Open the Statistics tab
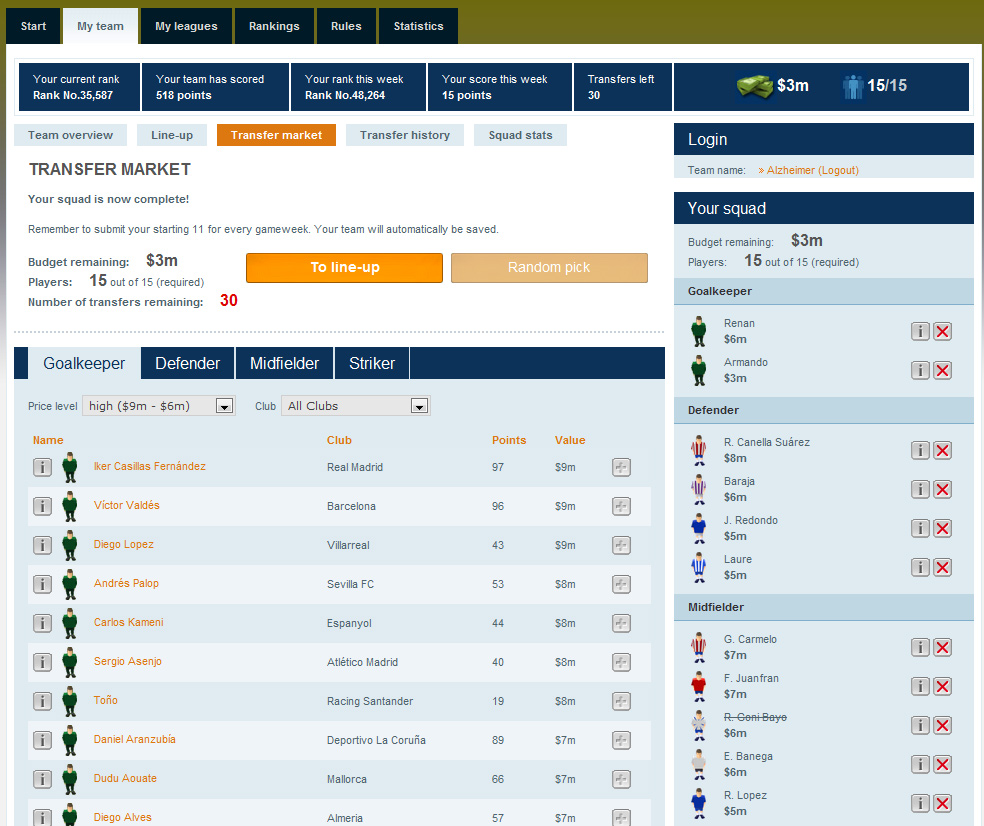 419,26
